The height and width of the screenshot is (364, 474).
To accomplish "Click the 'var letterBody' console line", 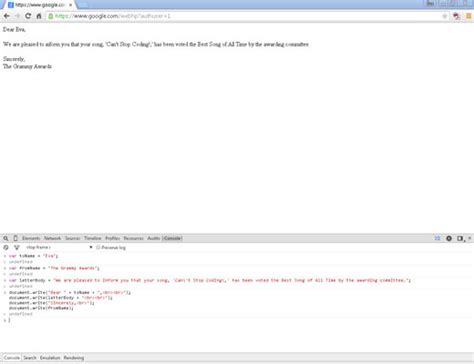I will click(210, 280).
